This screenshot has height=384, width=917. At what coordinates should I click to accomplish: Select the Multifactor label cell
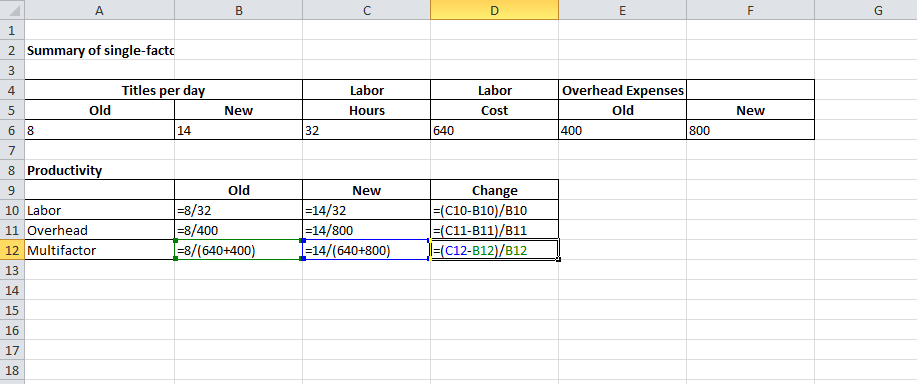tap(99, 250)
